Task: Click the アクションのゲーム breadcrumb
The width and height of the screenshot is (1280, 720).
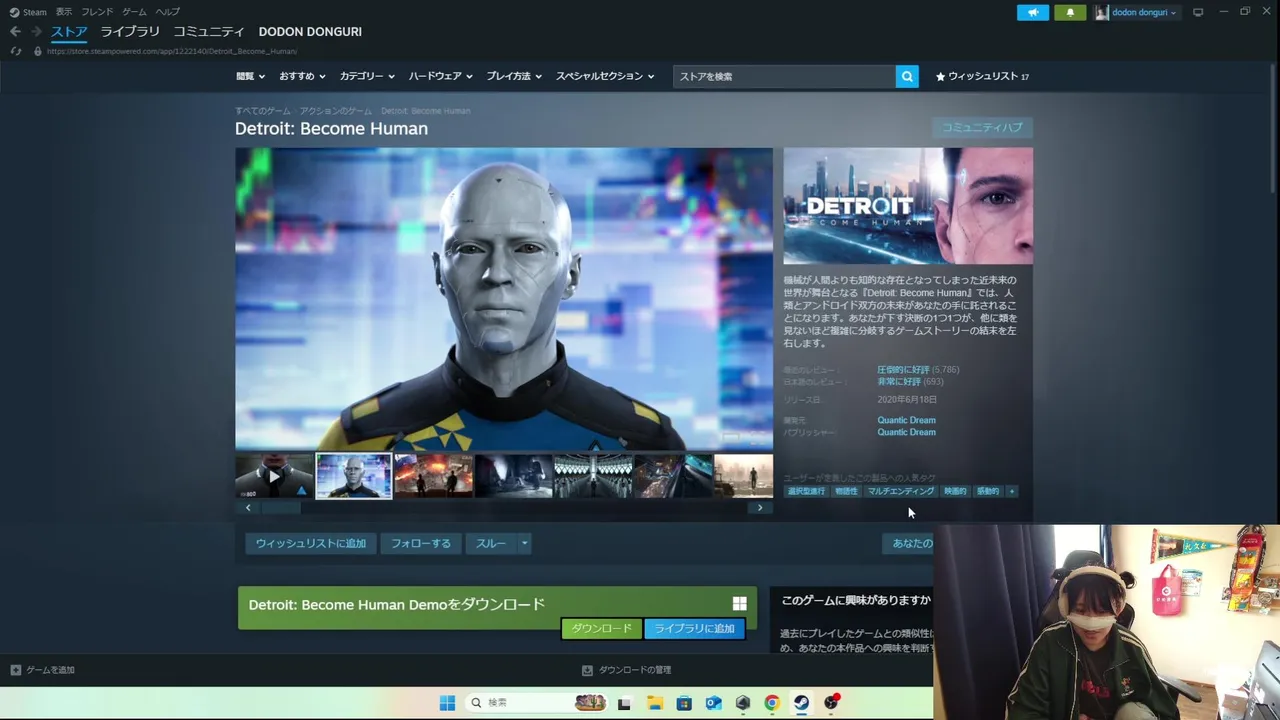Action: pos(335,111)
